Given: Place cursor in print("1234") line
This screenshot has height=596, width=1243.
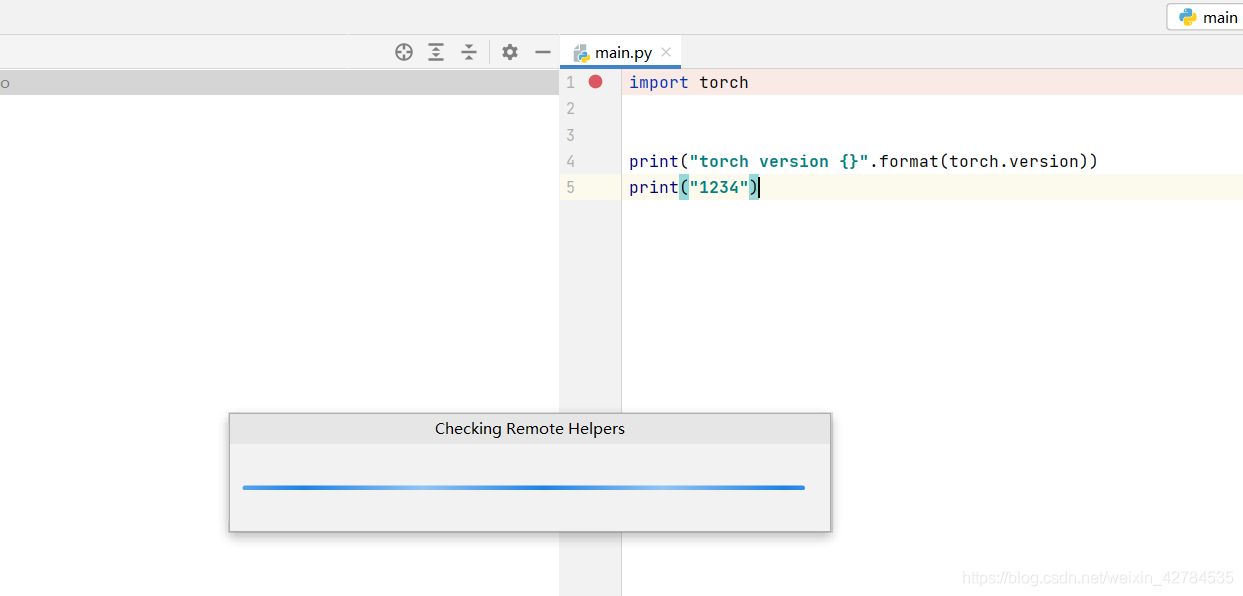Looking at the screenshot, I should click(694, 187).
